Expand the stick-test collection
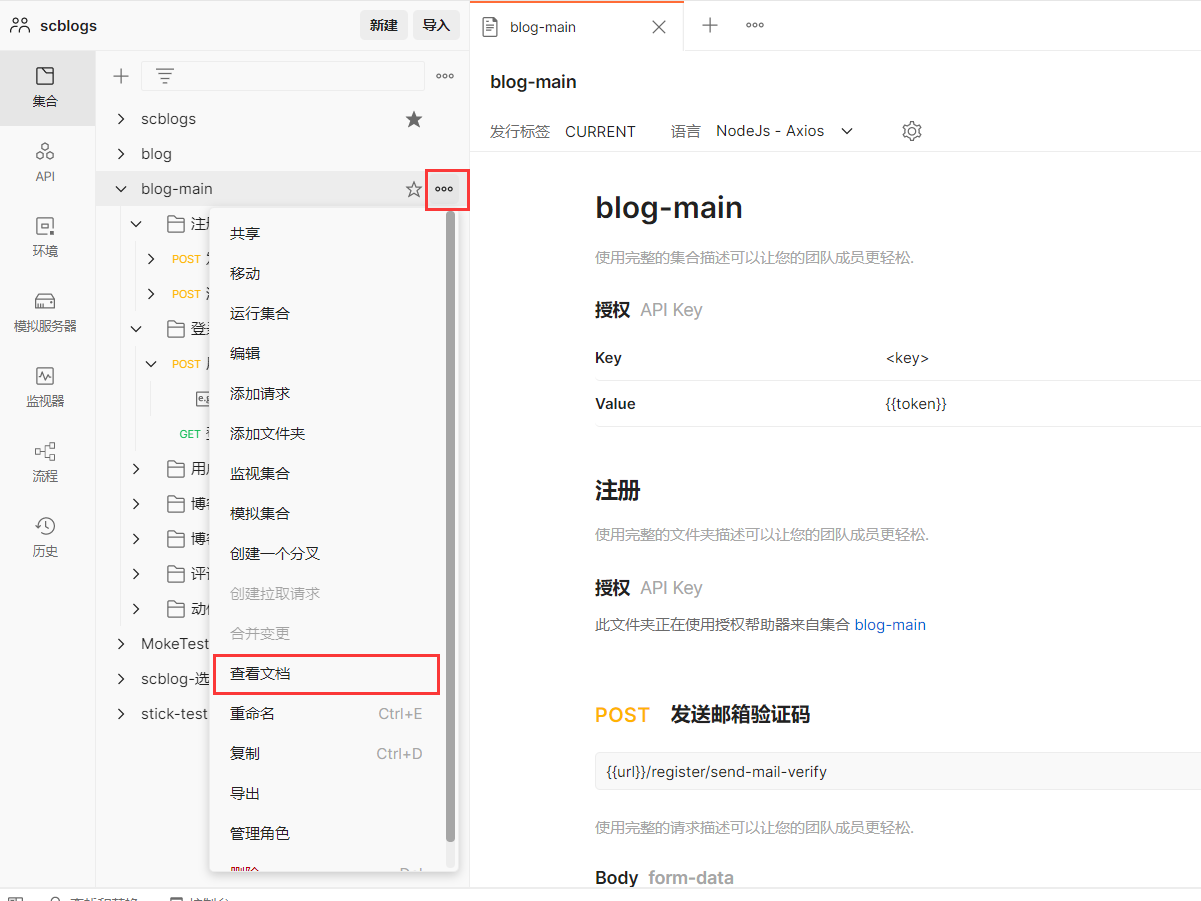Image resolution: width=1201 pixels, height=901 pixels. click(121, 714)
